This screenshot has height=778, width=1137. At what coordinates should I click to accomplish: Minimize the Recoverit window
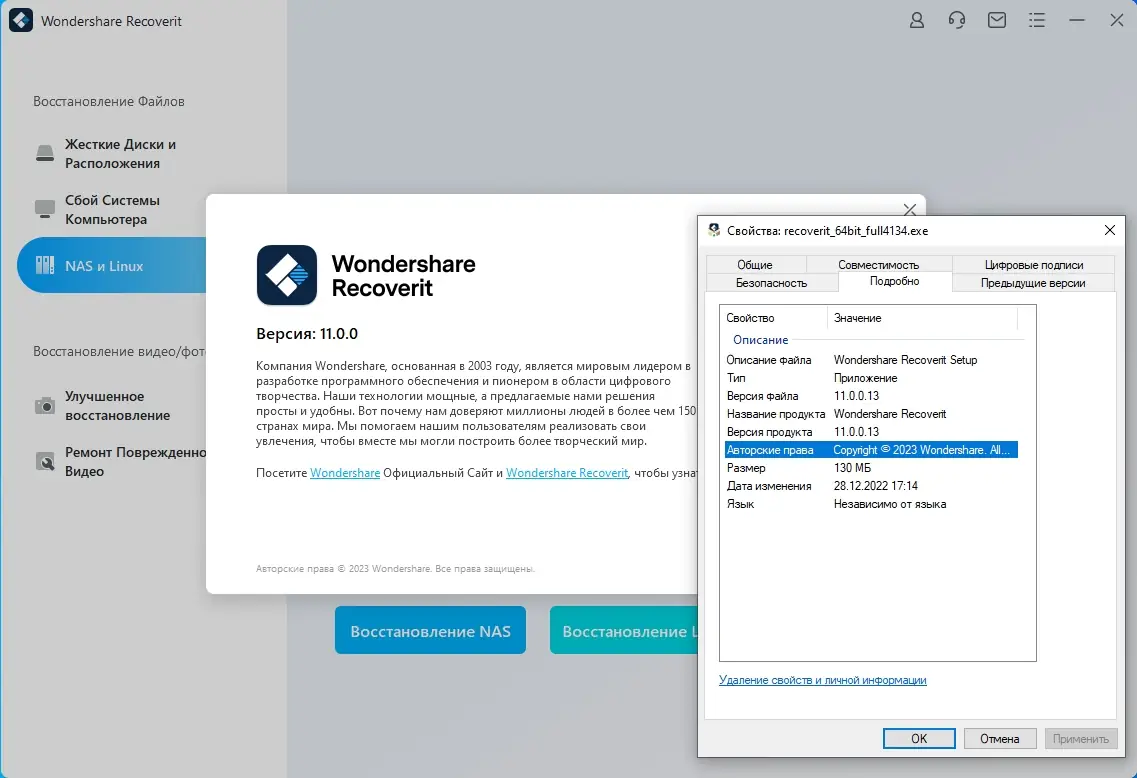(1077, 20)
